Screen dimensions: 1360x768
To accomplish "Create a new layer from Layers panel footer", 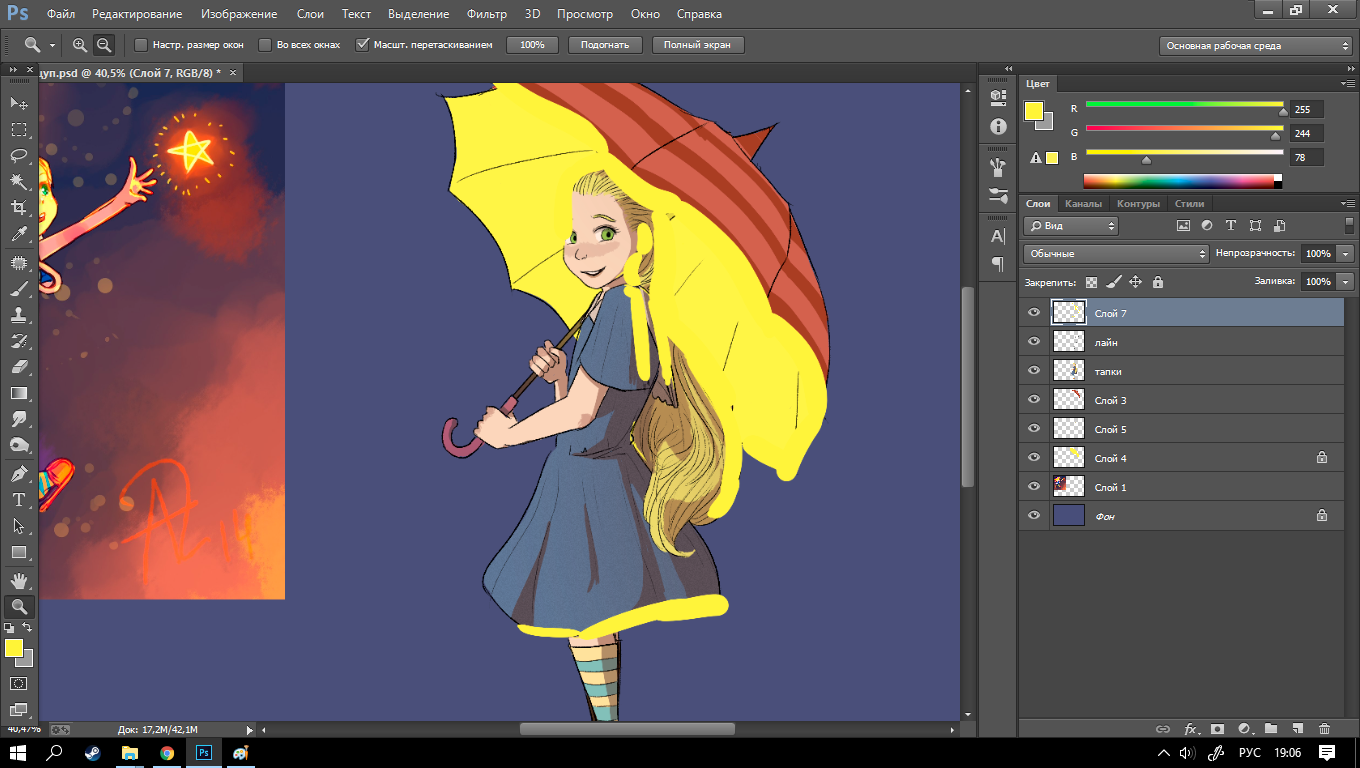I will 1297,729.
